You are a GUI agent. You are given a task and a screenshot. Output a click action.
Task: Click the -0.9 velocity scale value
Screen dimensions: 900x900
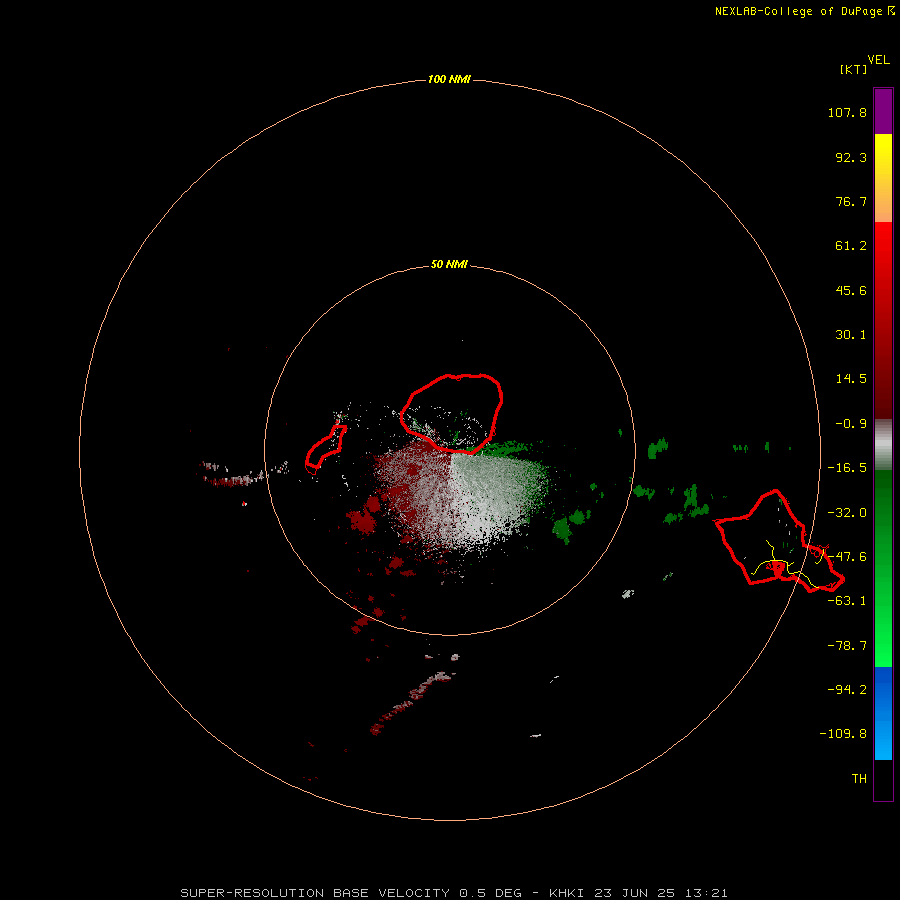coord(851,424)
